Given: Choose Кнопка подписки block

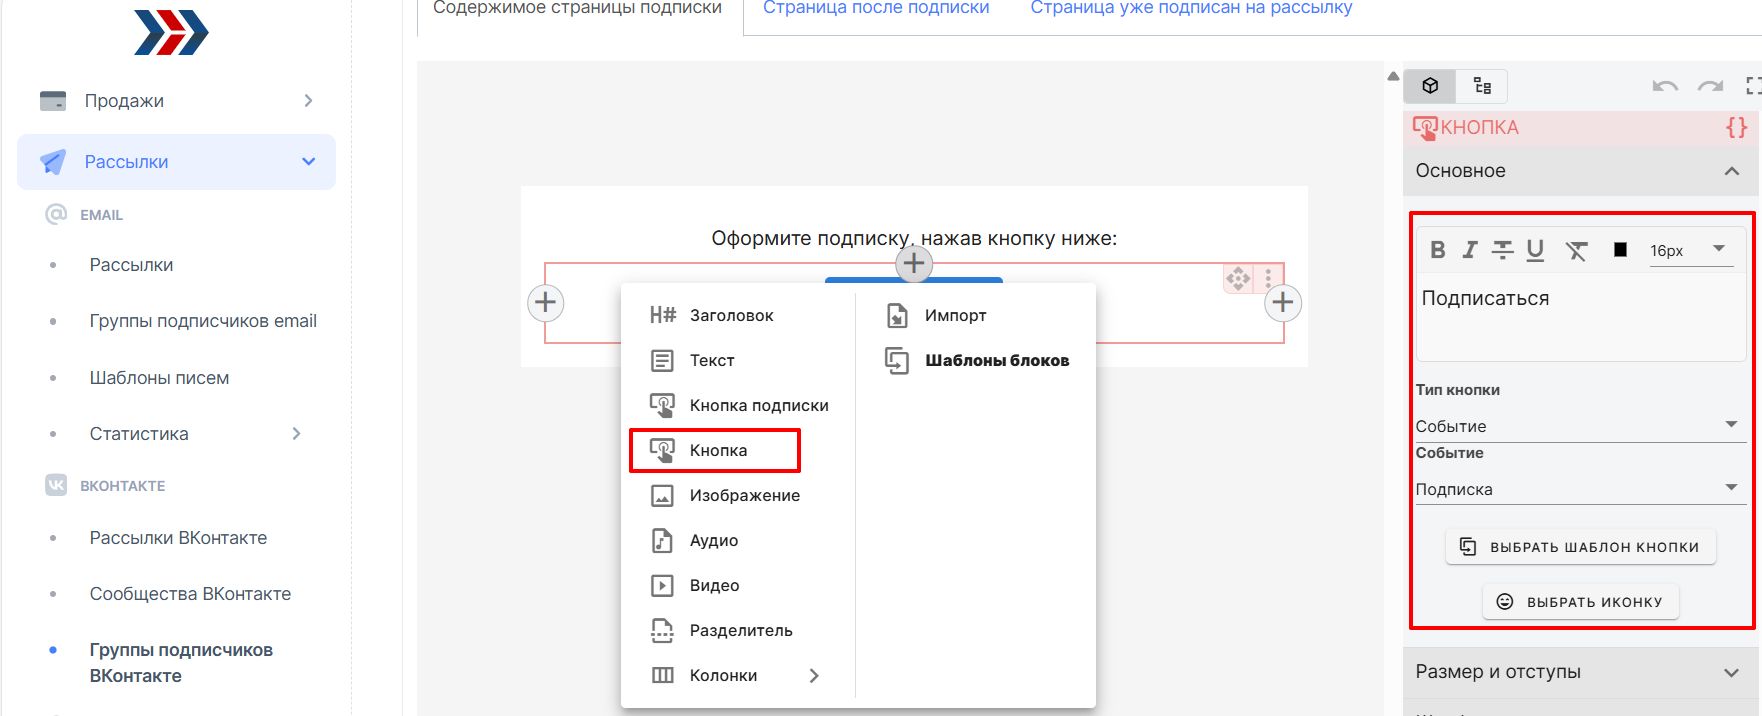Looking at the screenshot, I should click(x=737, y=405).
